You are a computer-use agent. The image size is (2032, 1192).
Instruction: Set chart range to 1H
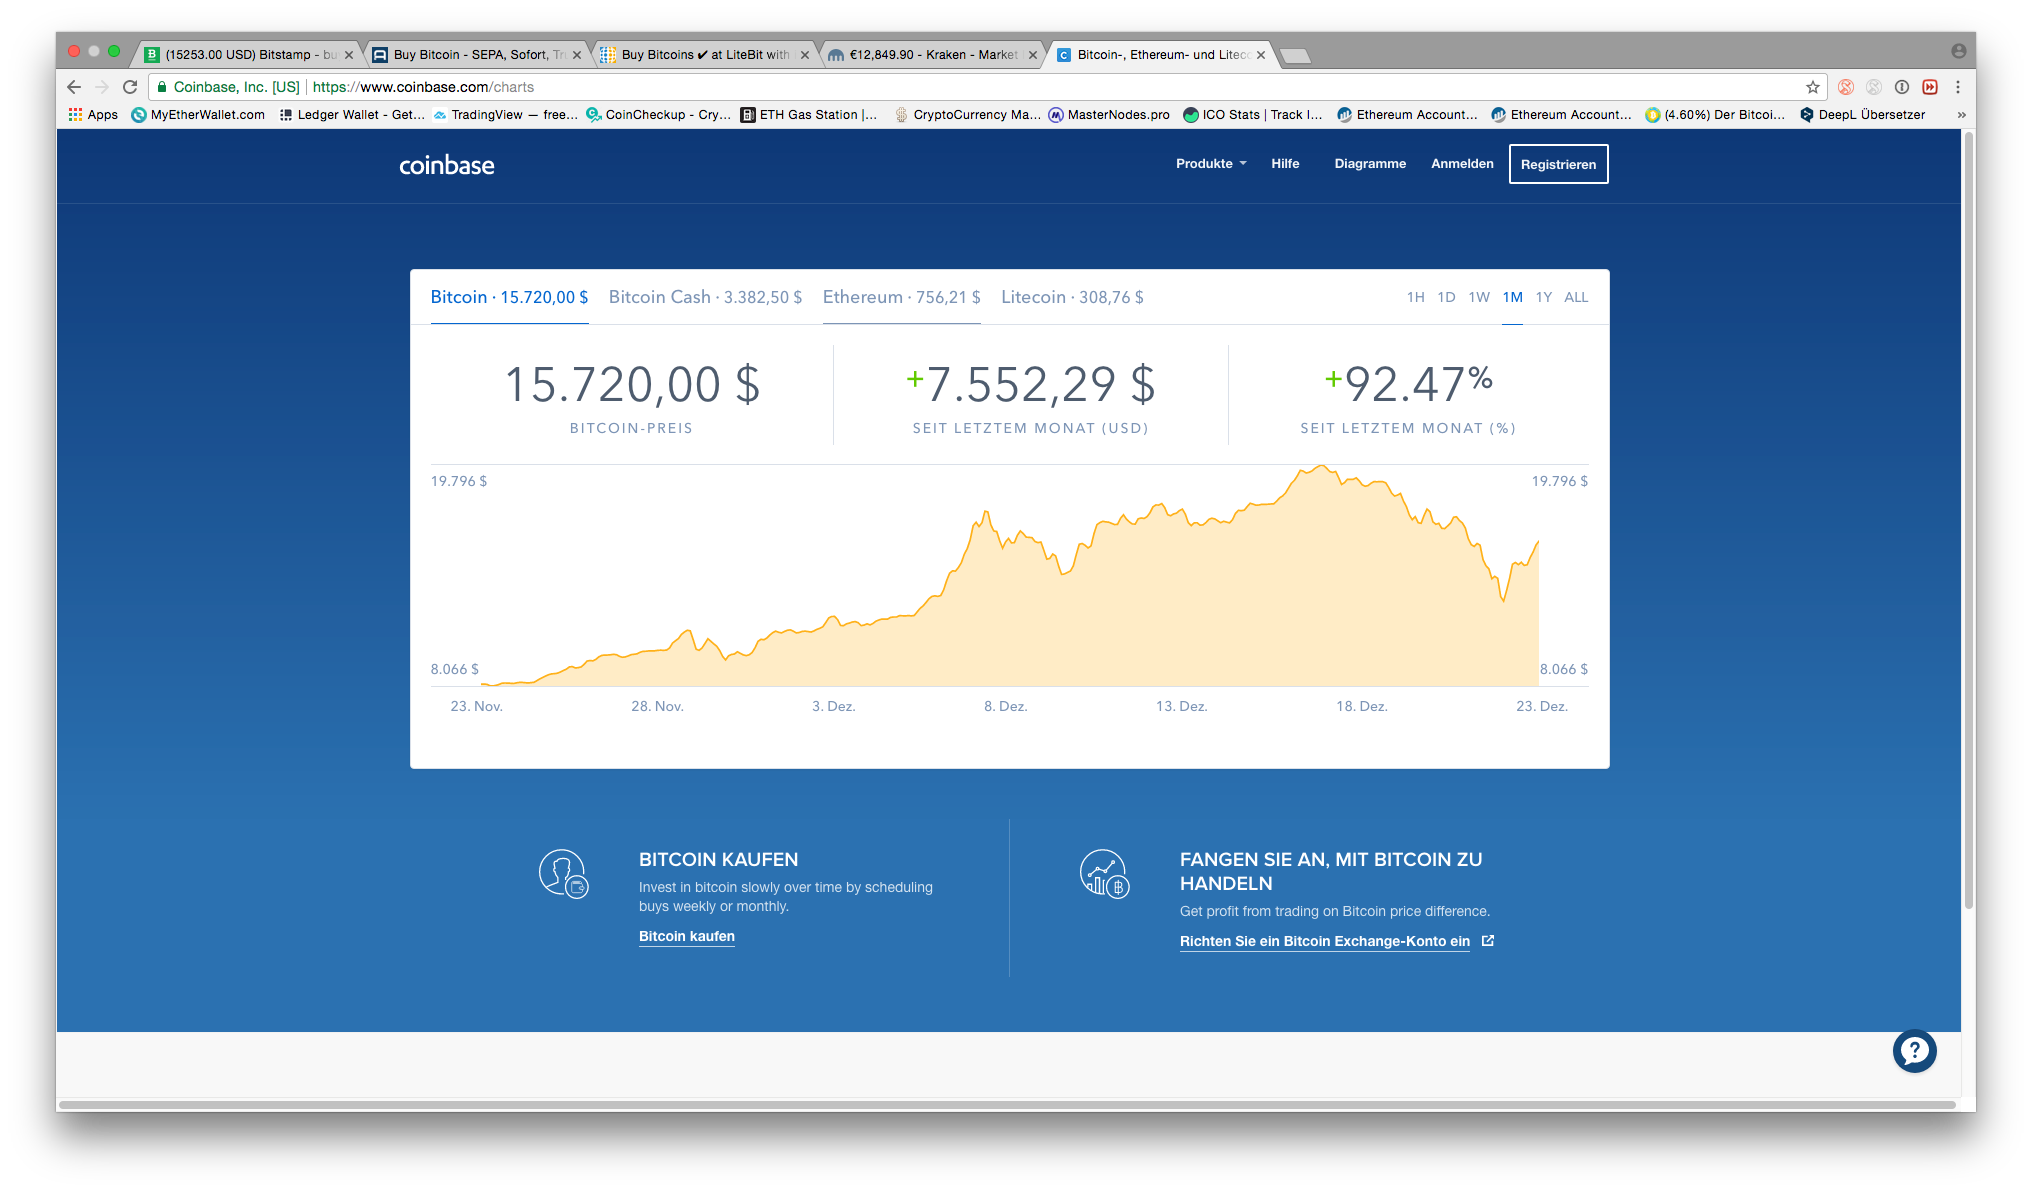click(x=1415, y=297)
